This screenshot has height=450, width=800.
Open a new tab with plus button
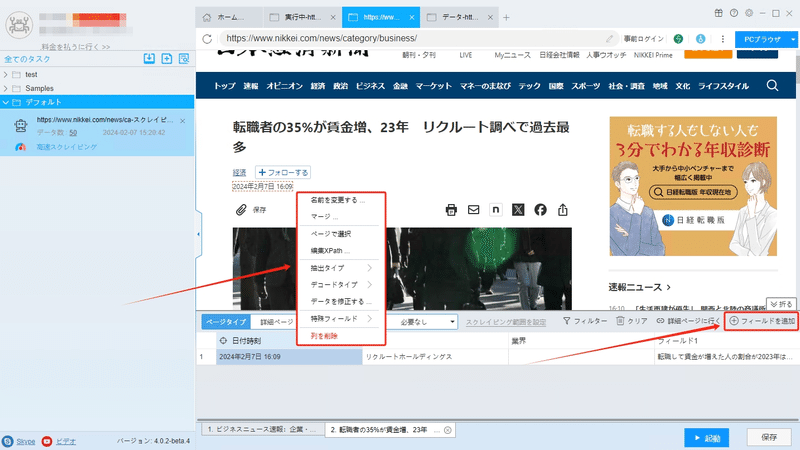tap(506, 17)
